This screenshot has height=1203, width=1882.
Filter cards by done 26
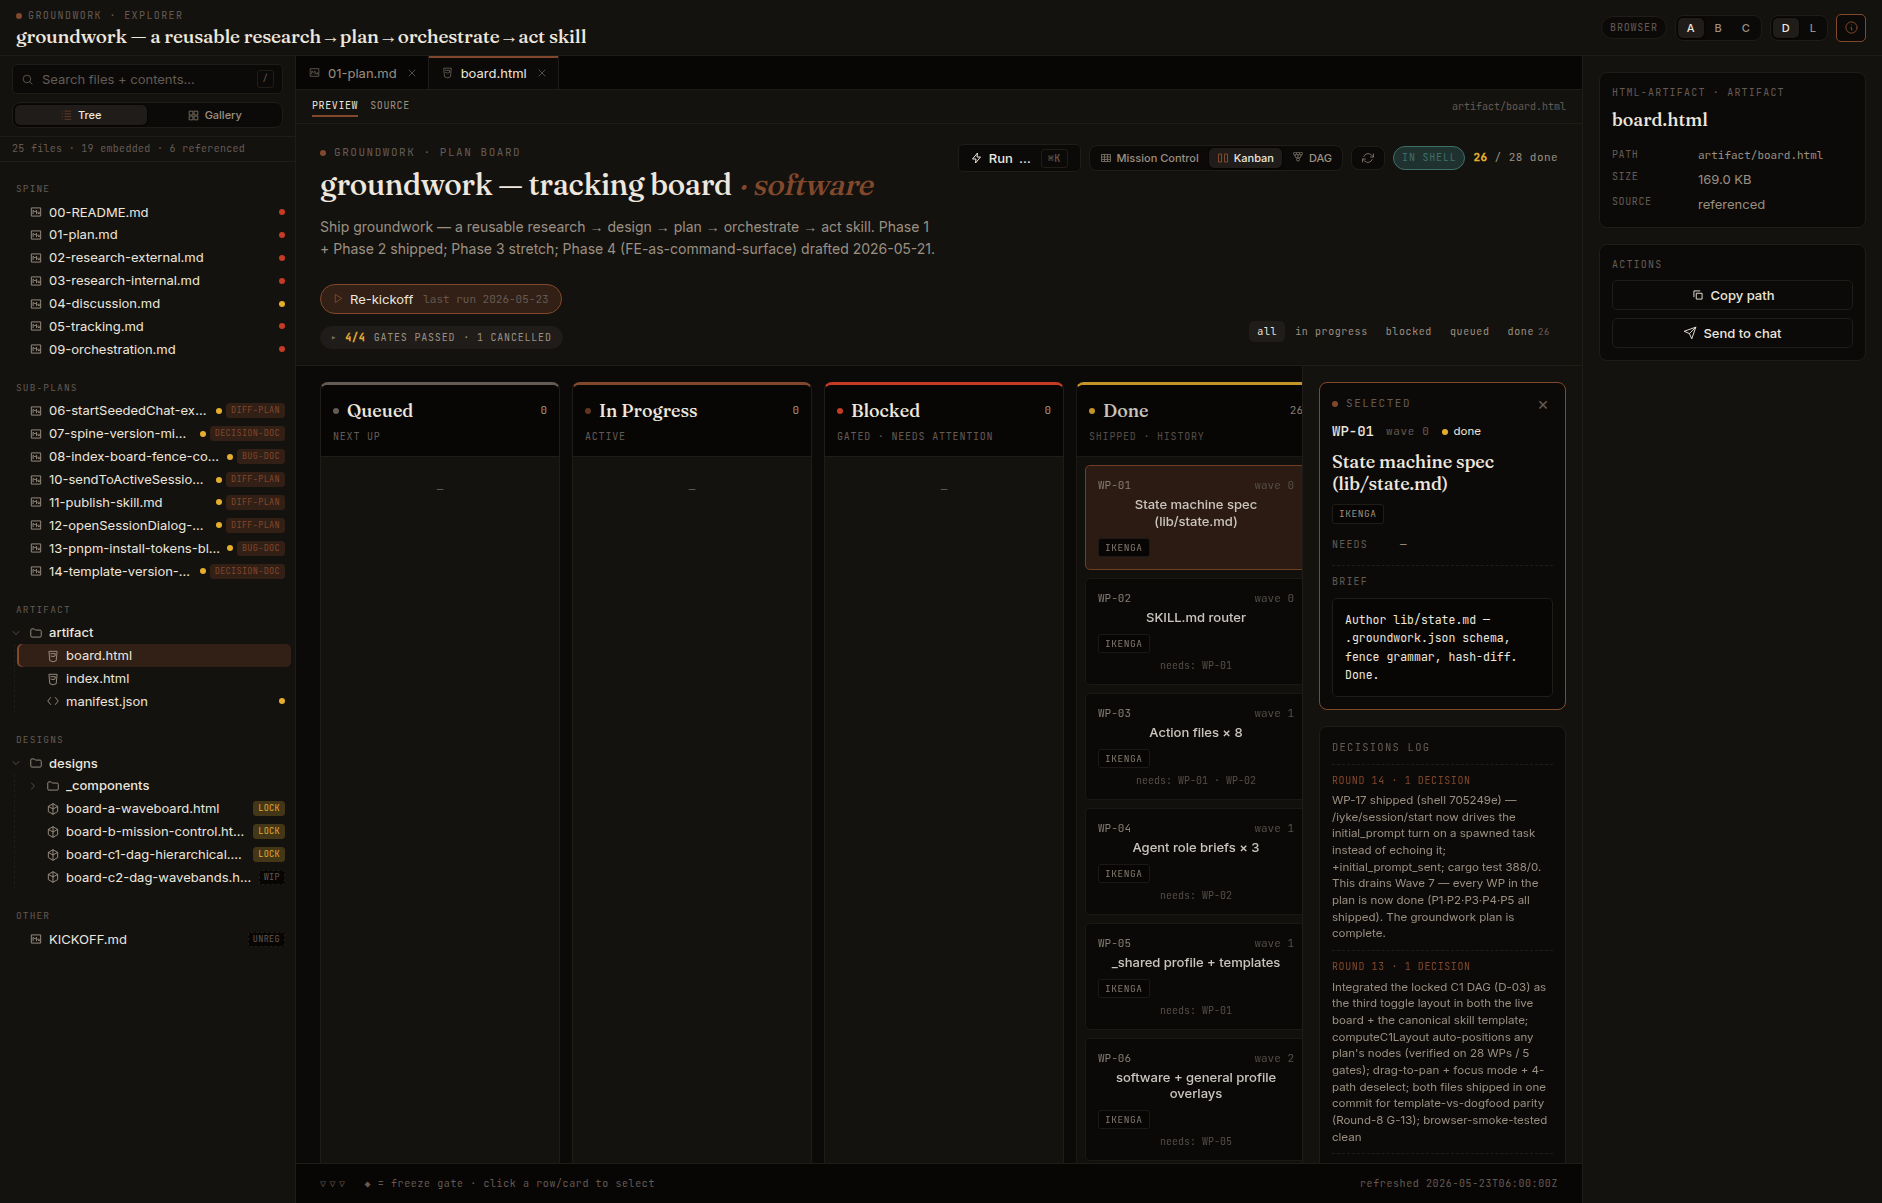click(x=1528, y=332)
